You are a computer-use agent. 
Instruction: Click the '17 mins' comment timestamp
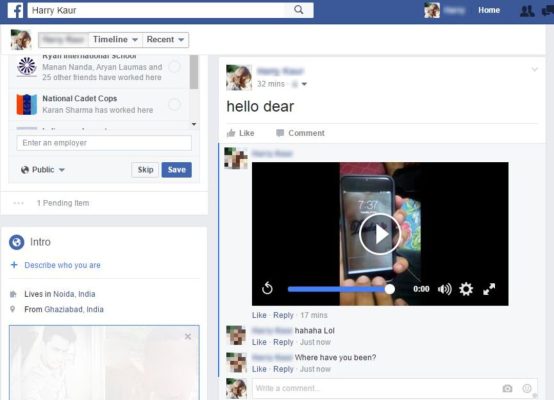(x=314, y=315)
